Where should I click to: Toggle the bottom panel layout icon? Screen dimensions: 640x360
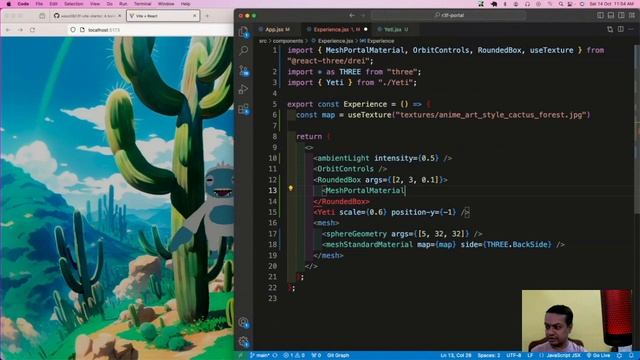611,16
